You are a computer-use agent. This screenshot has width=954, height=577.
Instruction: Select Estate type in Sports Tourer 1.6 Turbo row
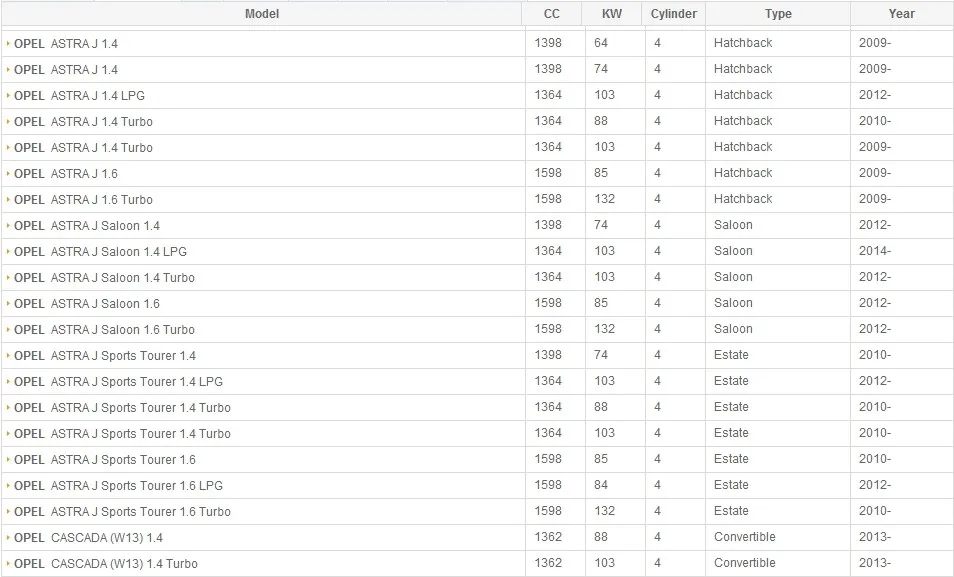pos(731,511)
